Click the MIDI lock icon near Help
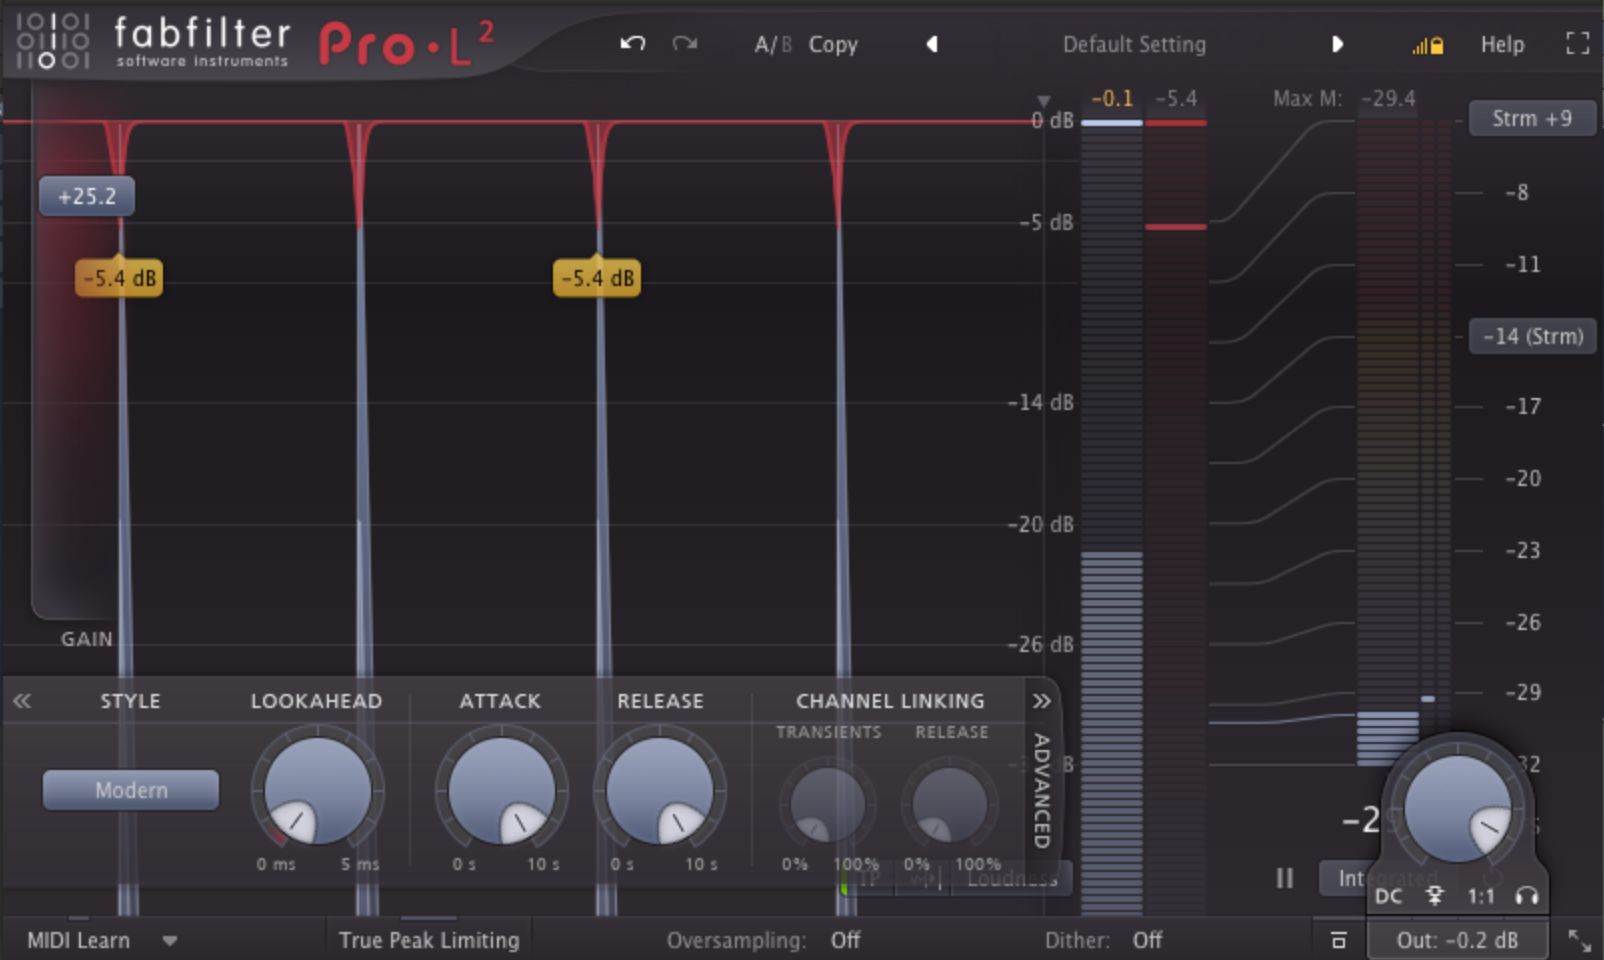 pos(1426,43)
